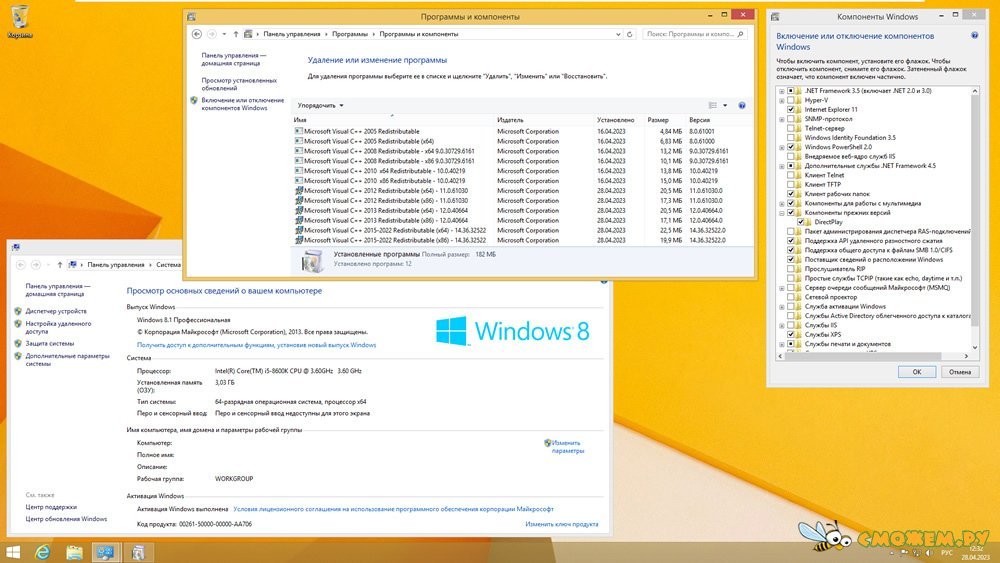This screenshot has width=1000, height=563.
Task: Click the shield icon next to Device Manager
Action: tap(18, 311)
